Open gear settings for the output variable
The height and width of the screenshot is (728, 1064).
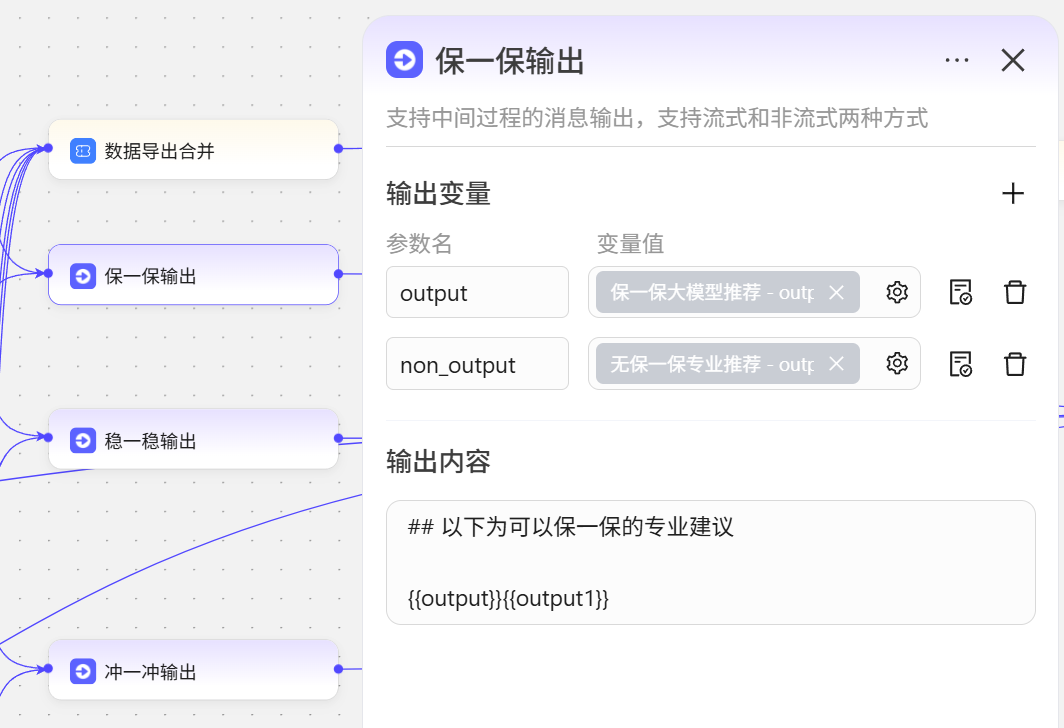point(897,292)
